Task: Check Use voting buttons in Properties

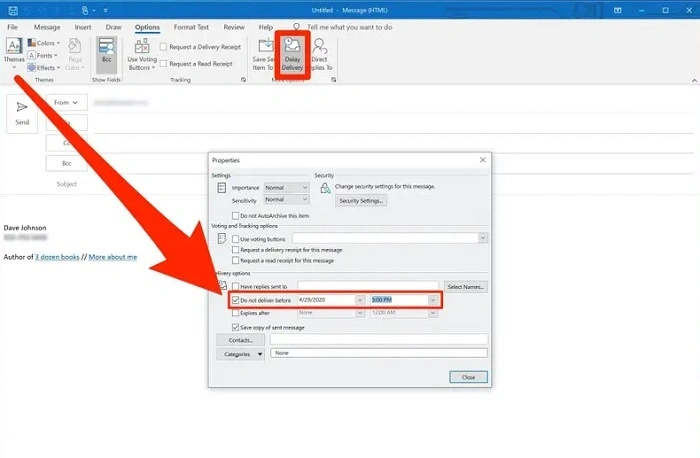Action: [x=235, y=239]
